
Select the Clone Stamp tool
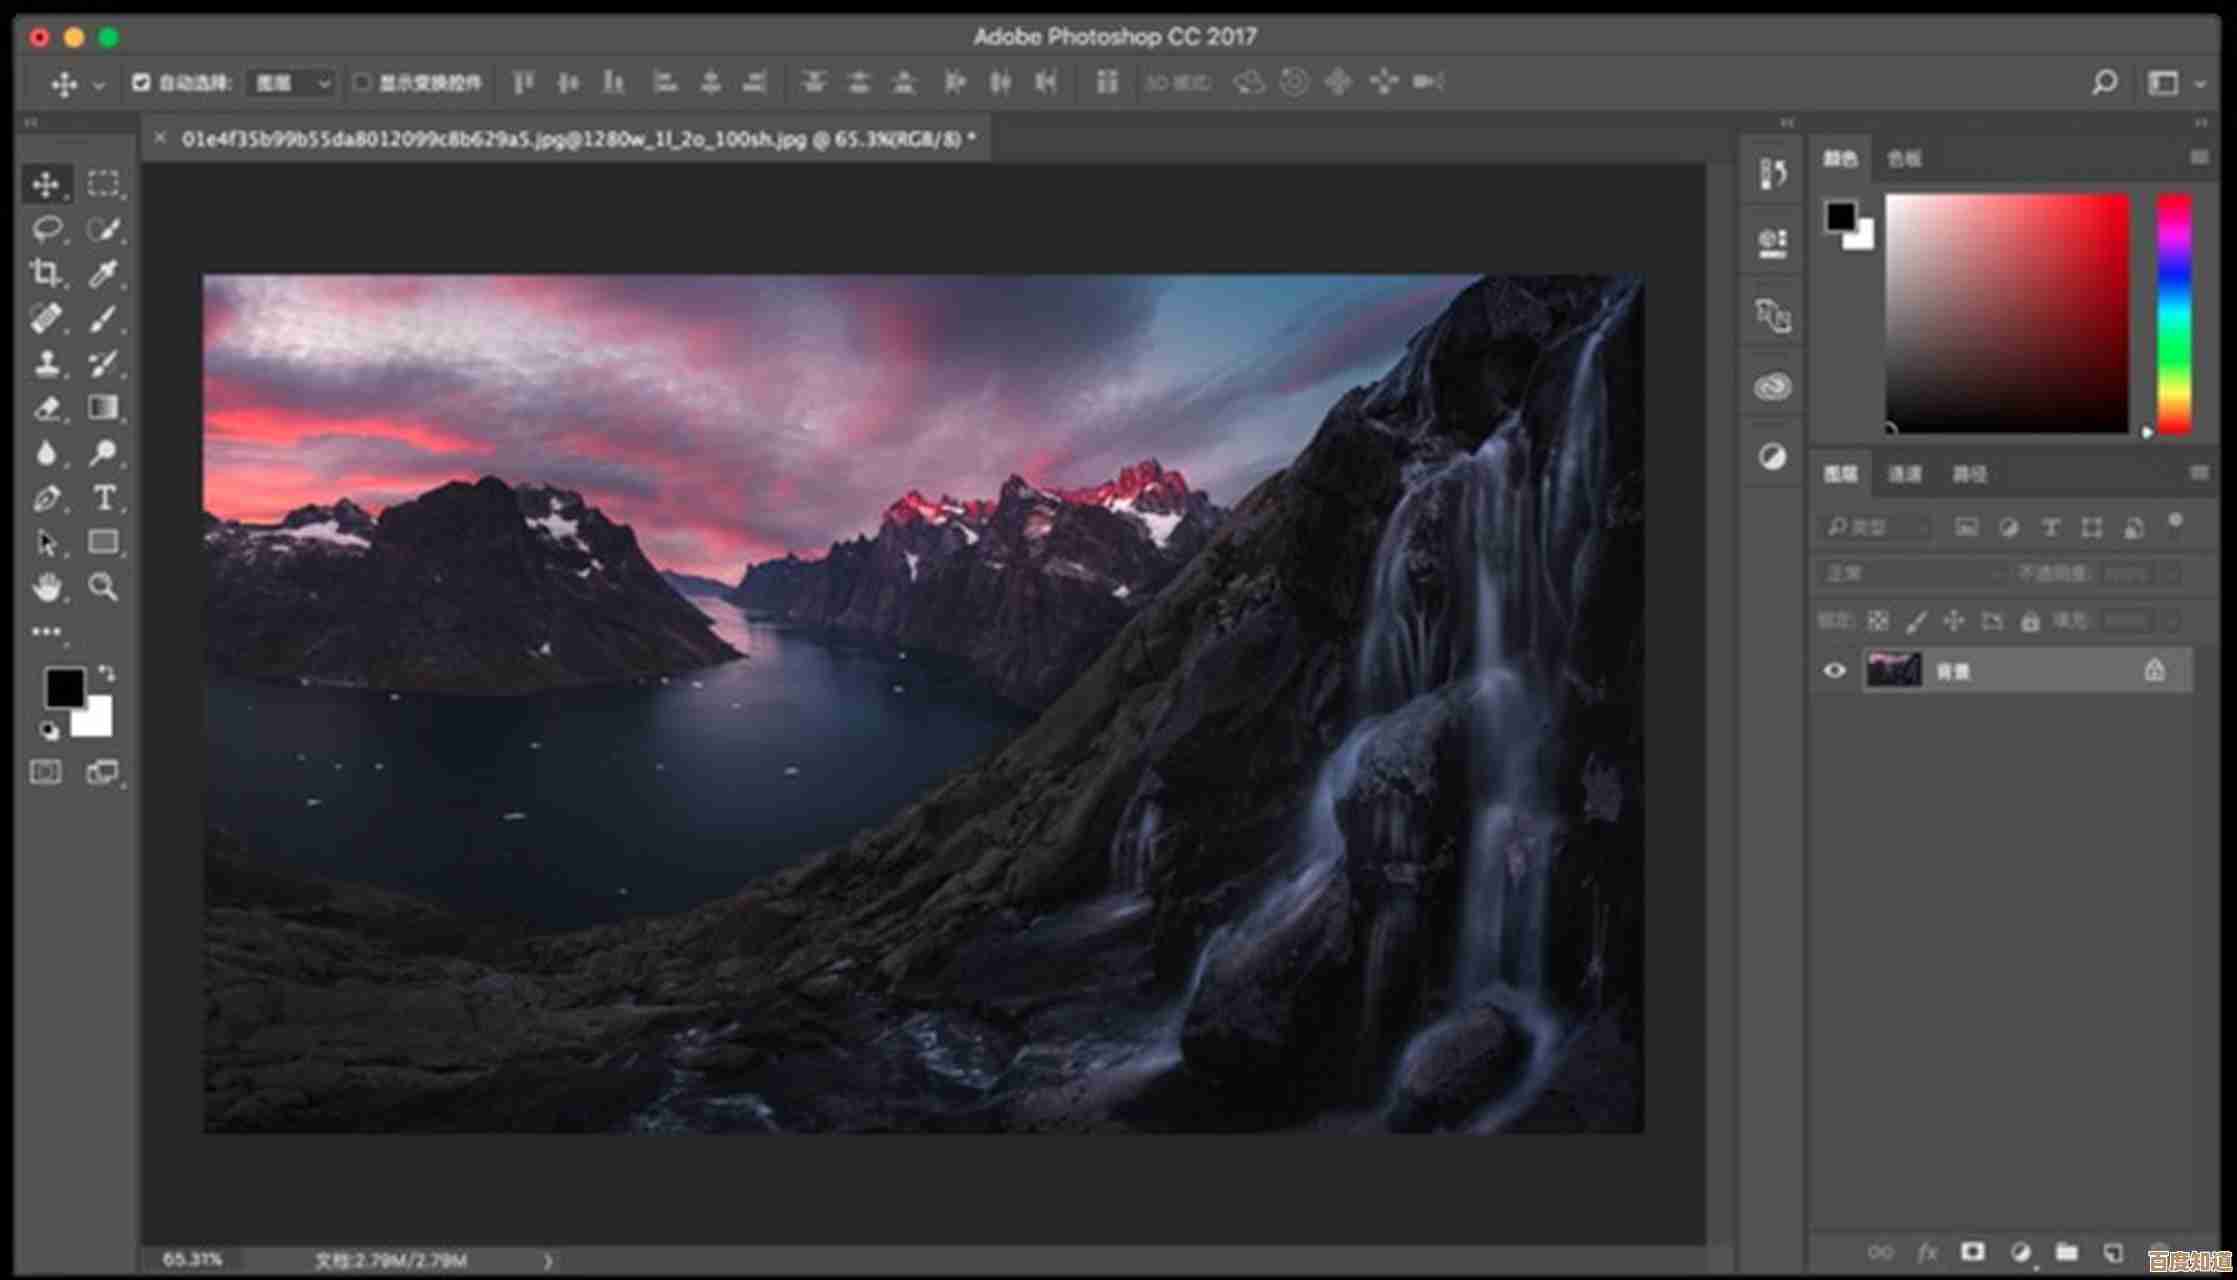(x=45, y=363)
